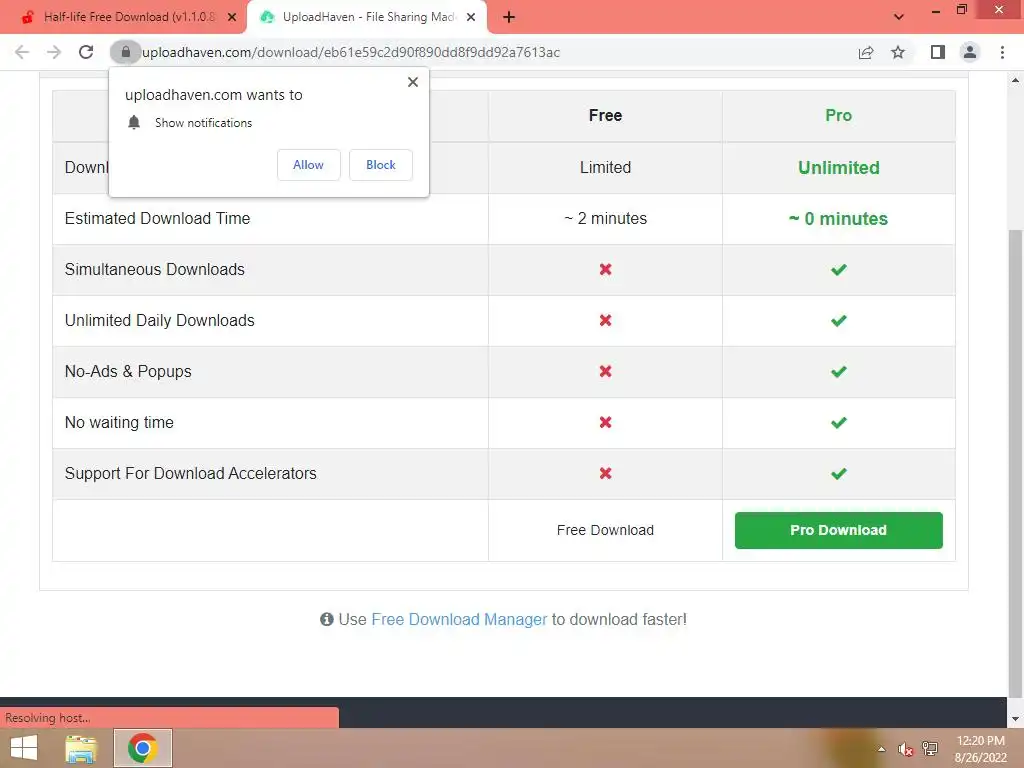Click the ~ 0 minutes cell

(839, 218)
